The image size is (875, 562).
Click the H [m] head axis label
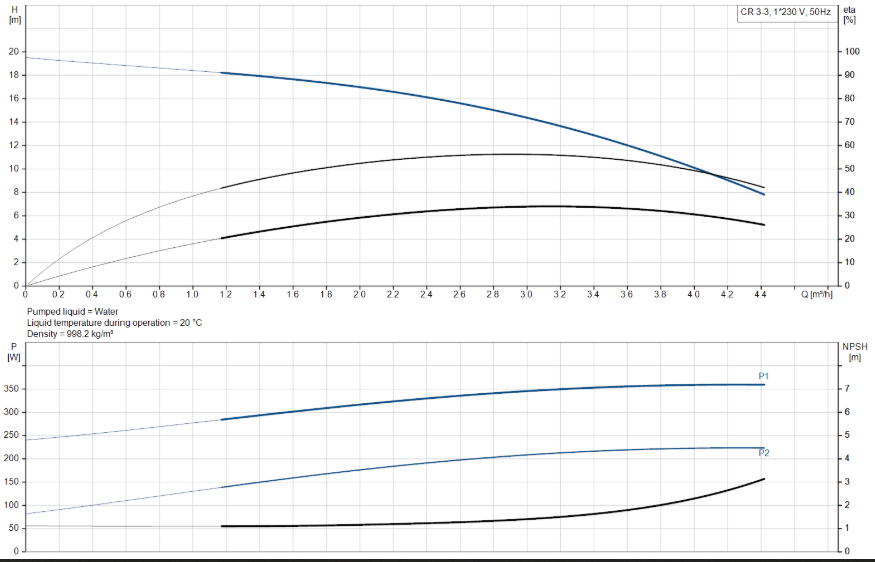(x=14, y=14)
